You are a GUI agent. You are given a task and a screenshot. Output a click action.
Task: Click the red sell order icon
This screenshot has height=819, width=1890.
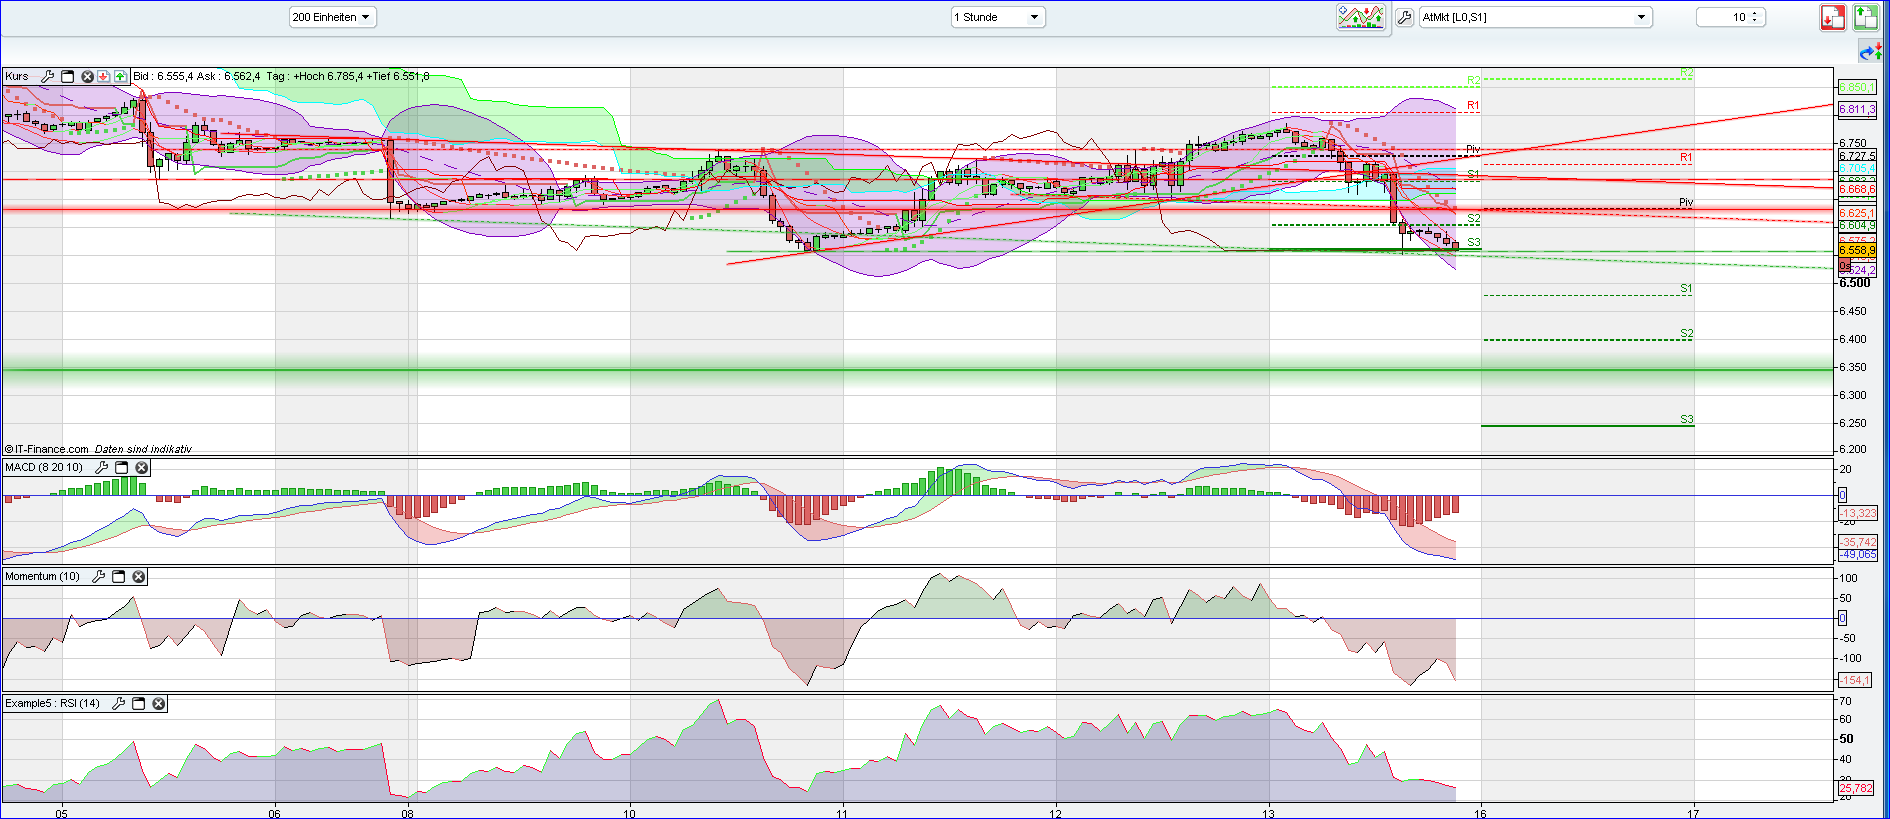(x=1832, y=17)
